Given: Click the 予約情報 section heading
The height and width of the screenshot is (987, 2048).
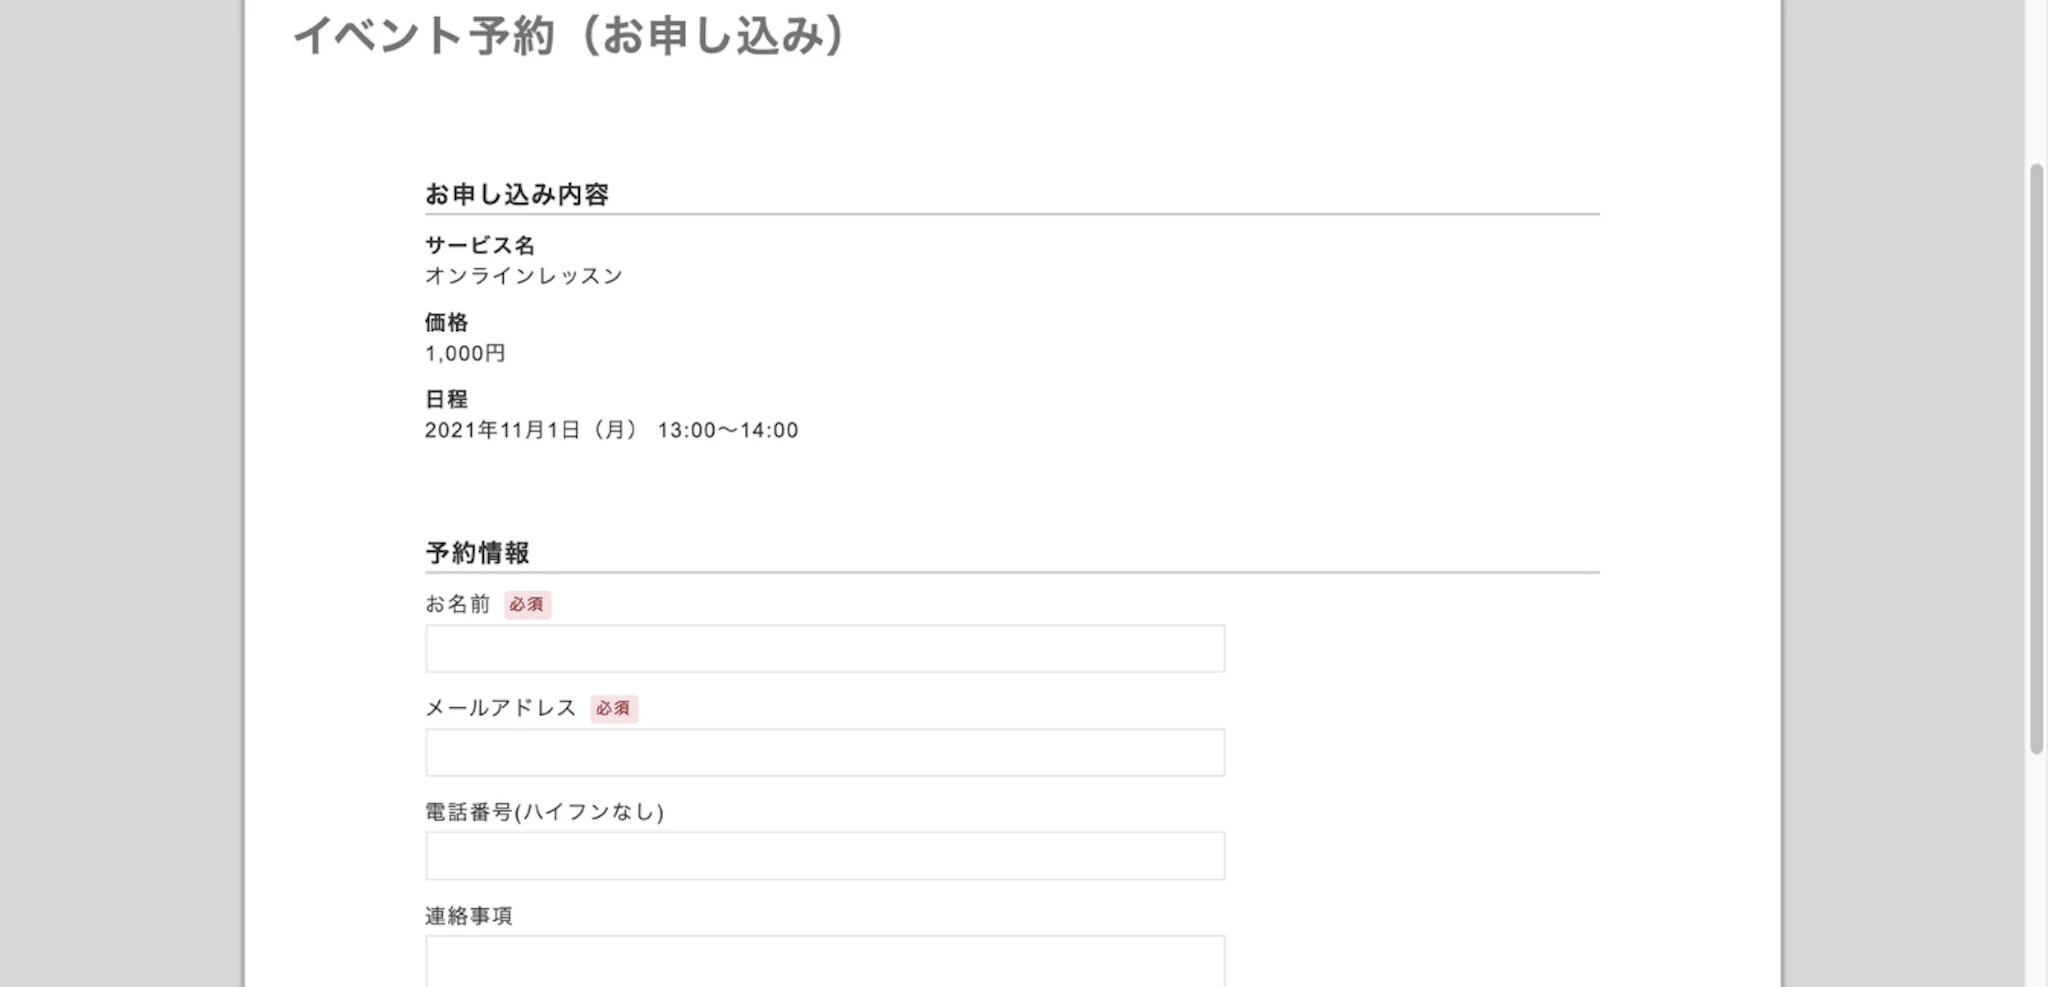Looking at the screenshot, I should tap(477, 552).
